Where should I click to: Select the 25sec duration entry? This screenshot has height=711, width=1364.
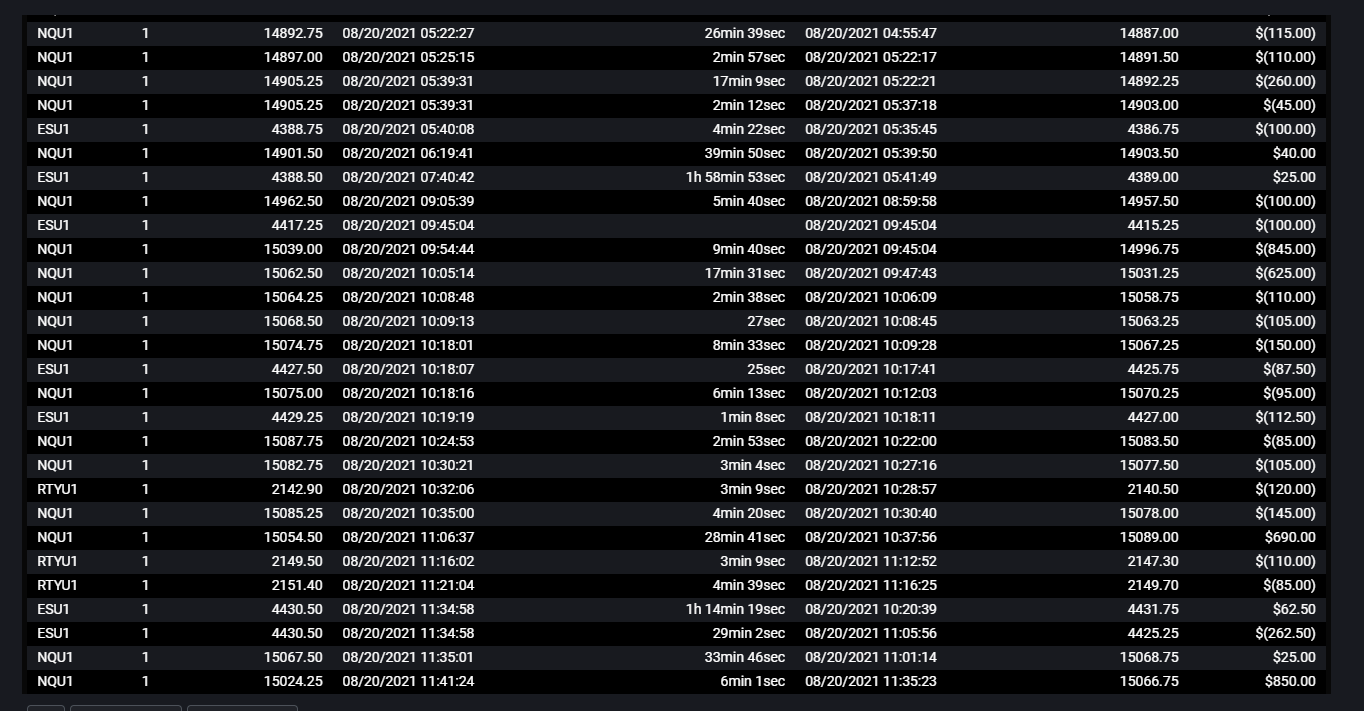[x=765, y=369]
